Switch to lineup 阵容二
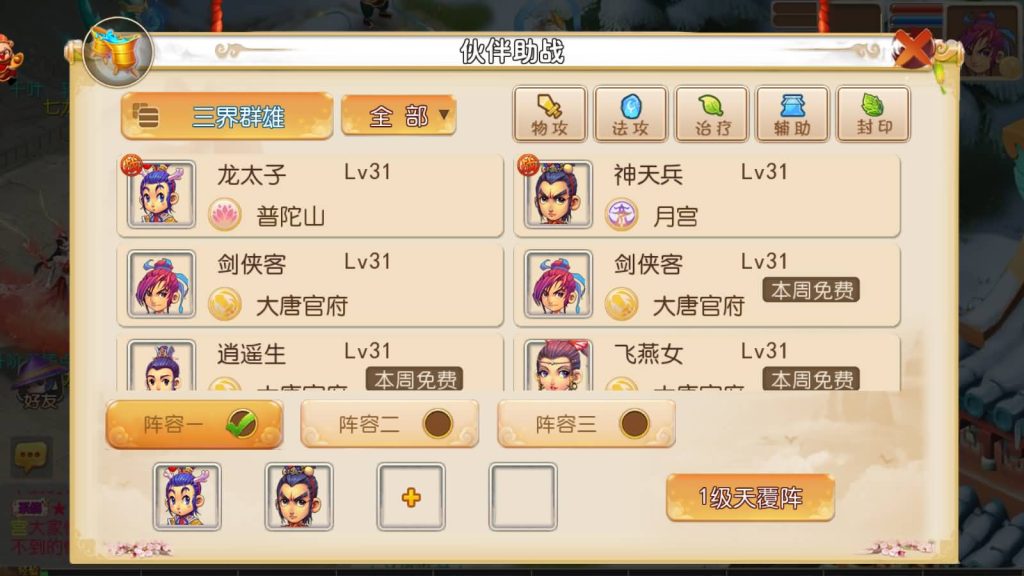The height and width of the screenshot is (576, 1024). pyautogui.click(x=389, y=424)
